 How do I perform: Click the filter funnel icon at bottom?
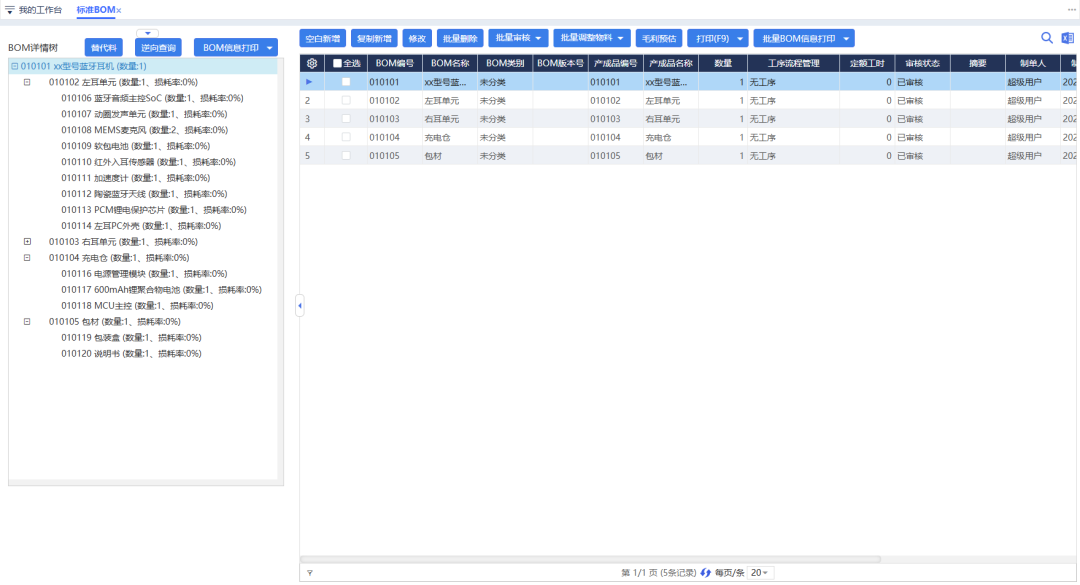click(310, 573)
